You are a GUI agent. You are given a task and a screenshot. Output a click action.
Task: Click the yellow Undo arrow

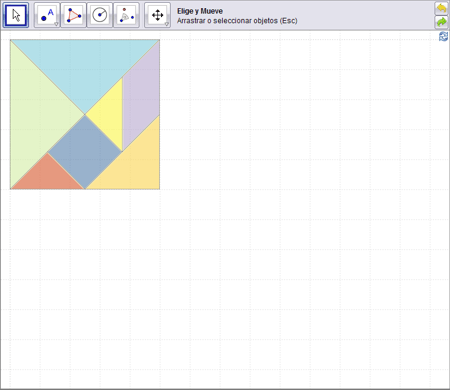[x=442, y=8]
